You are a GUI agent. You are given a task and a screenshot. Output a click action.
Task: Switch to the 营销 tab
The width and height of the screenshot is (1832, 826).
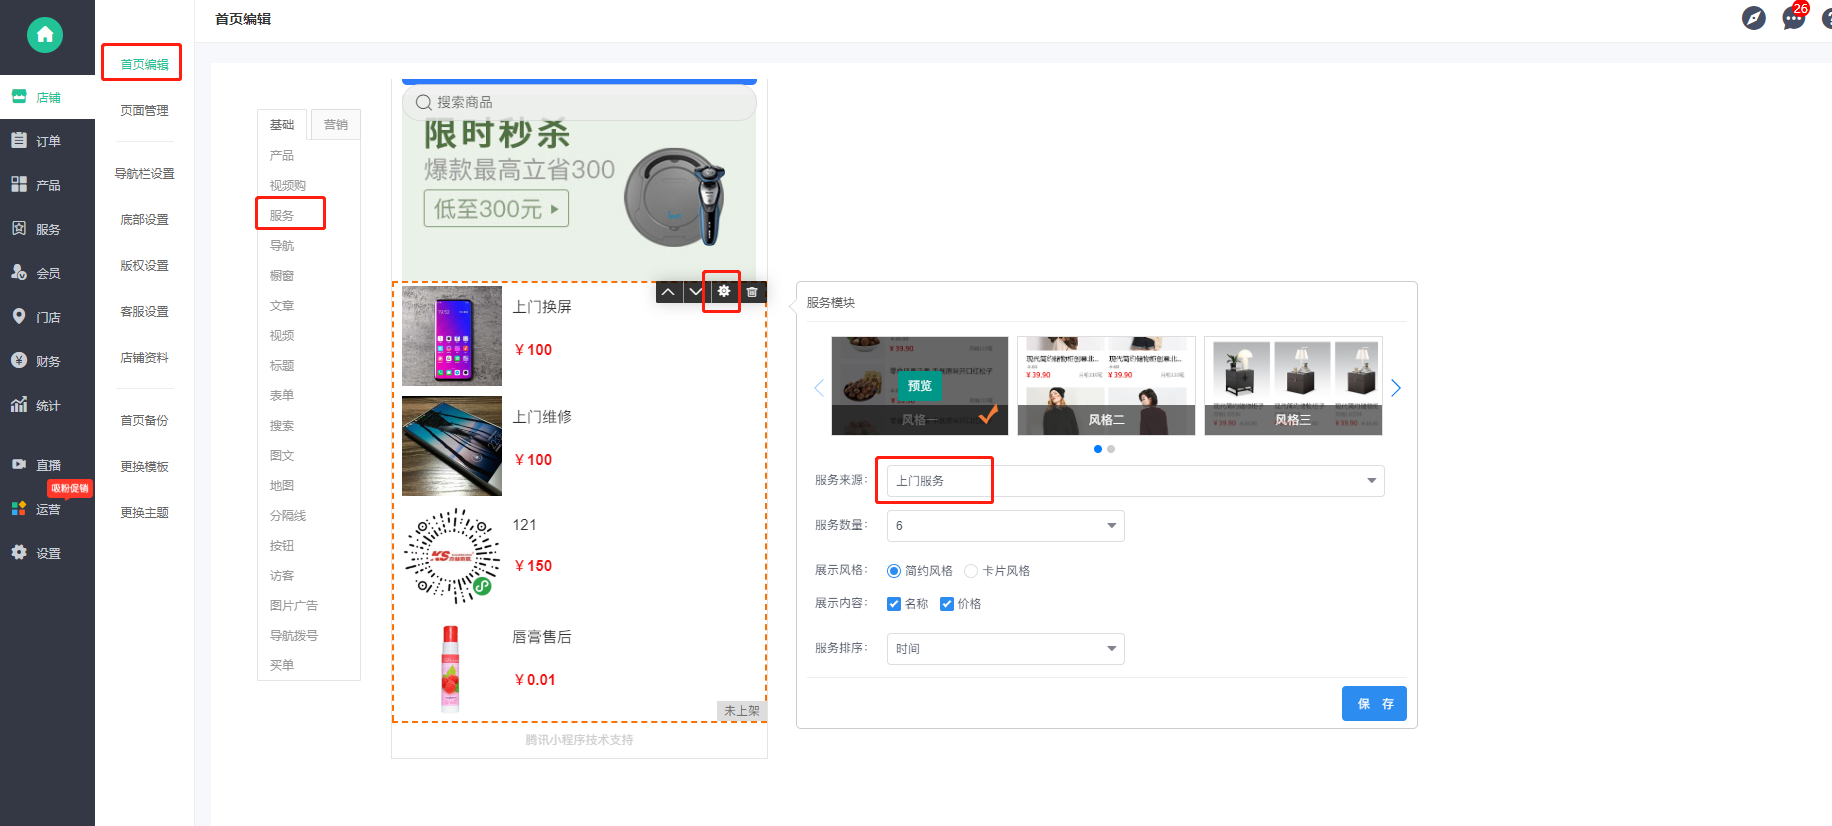pyautogui.click(x=336, y=125)
